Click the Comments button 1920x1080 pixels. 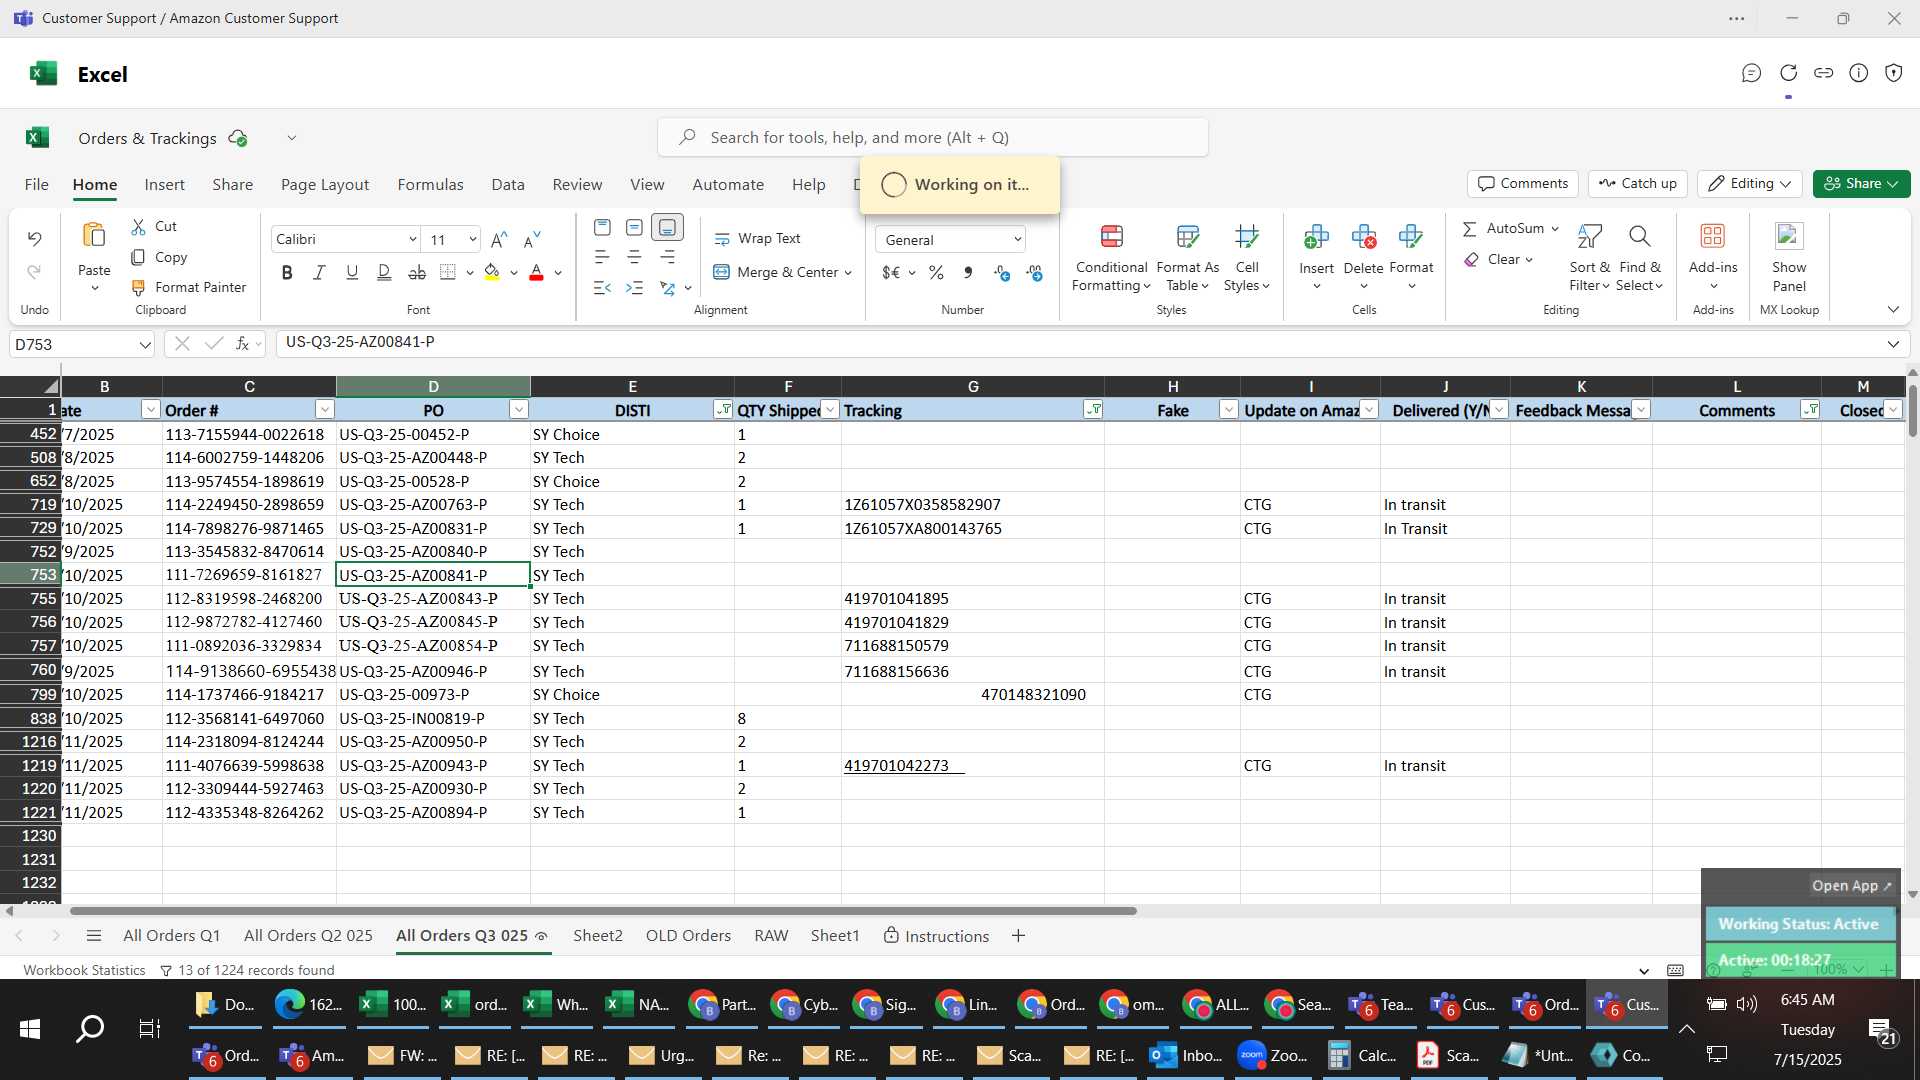point(1522,184)
